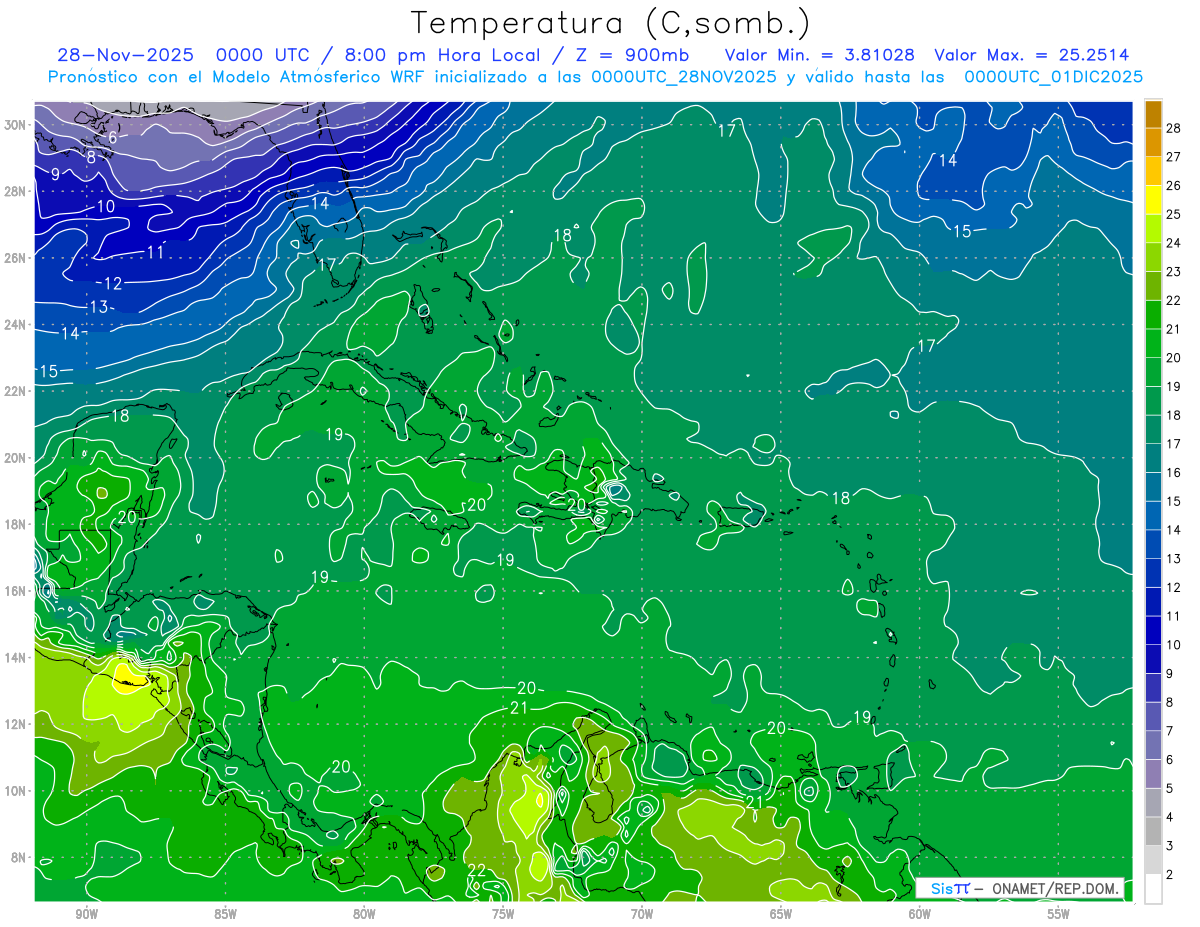Click the color legend value 25
Viewport: 1200px width, 927px height.
tap(1174, 214)
